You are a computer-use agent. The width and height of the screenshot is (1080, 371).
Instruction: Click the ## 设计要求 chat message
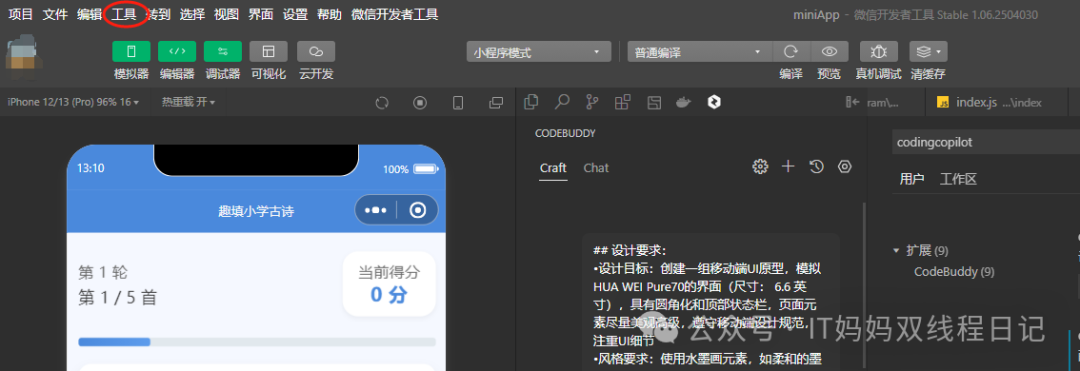(711, 303)
